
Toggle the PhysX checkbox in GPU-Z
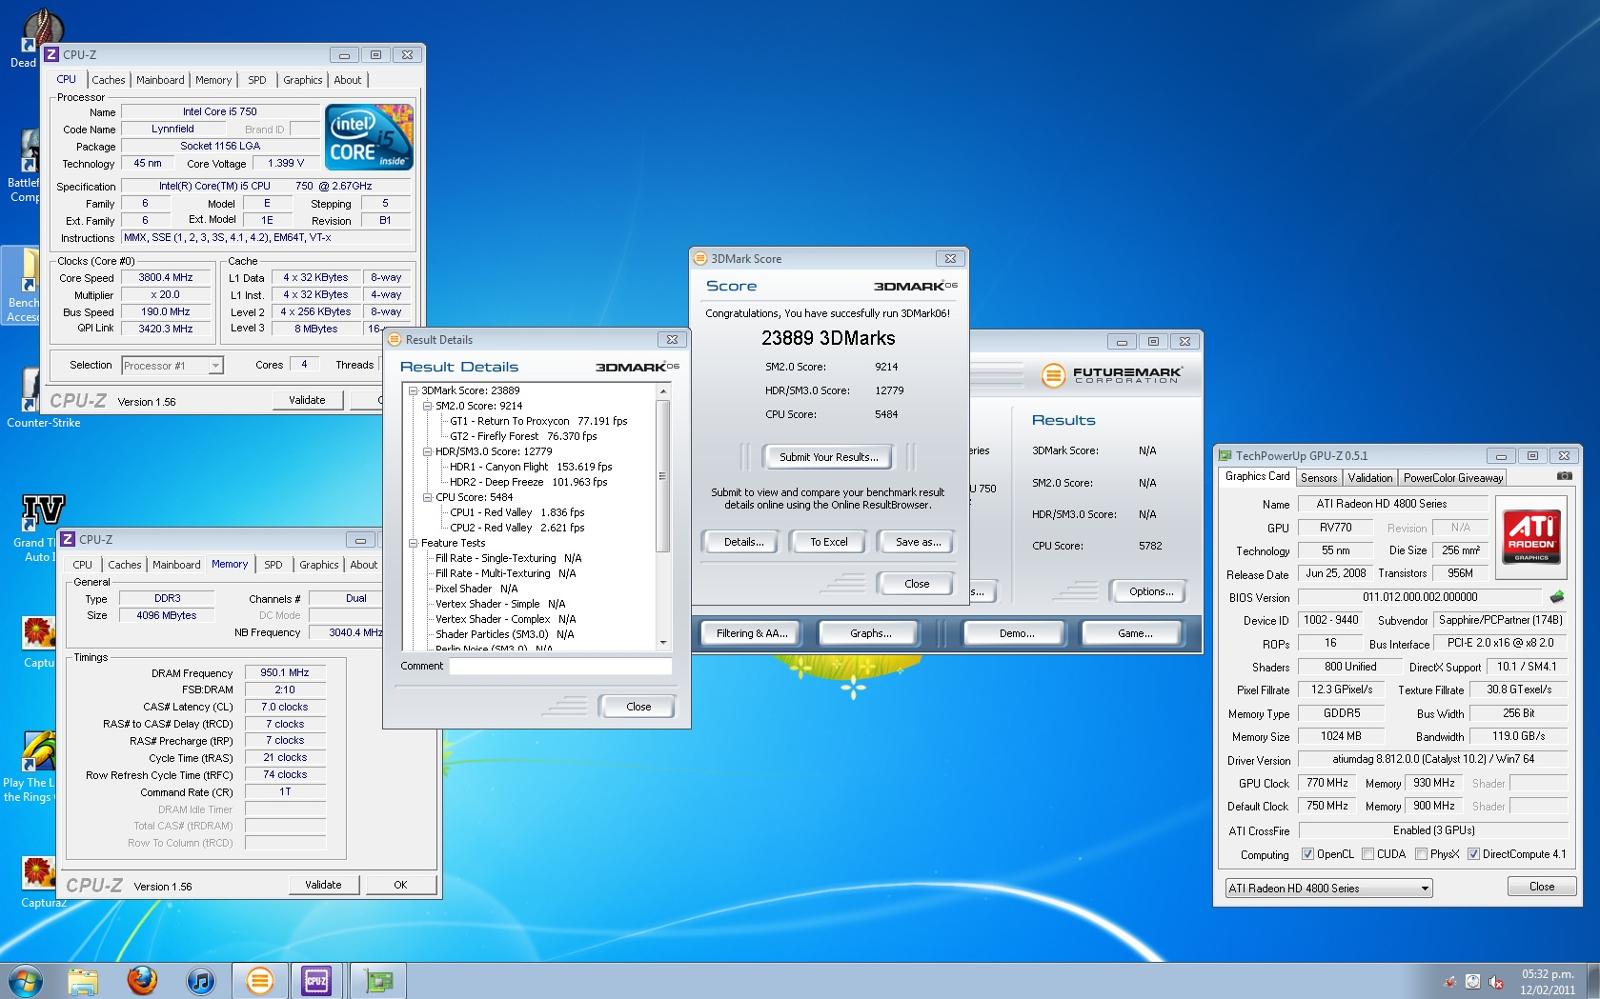1421,854
